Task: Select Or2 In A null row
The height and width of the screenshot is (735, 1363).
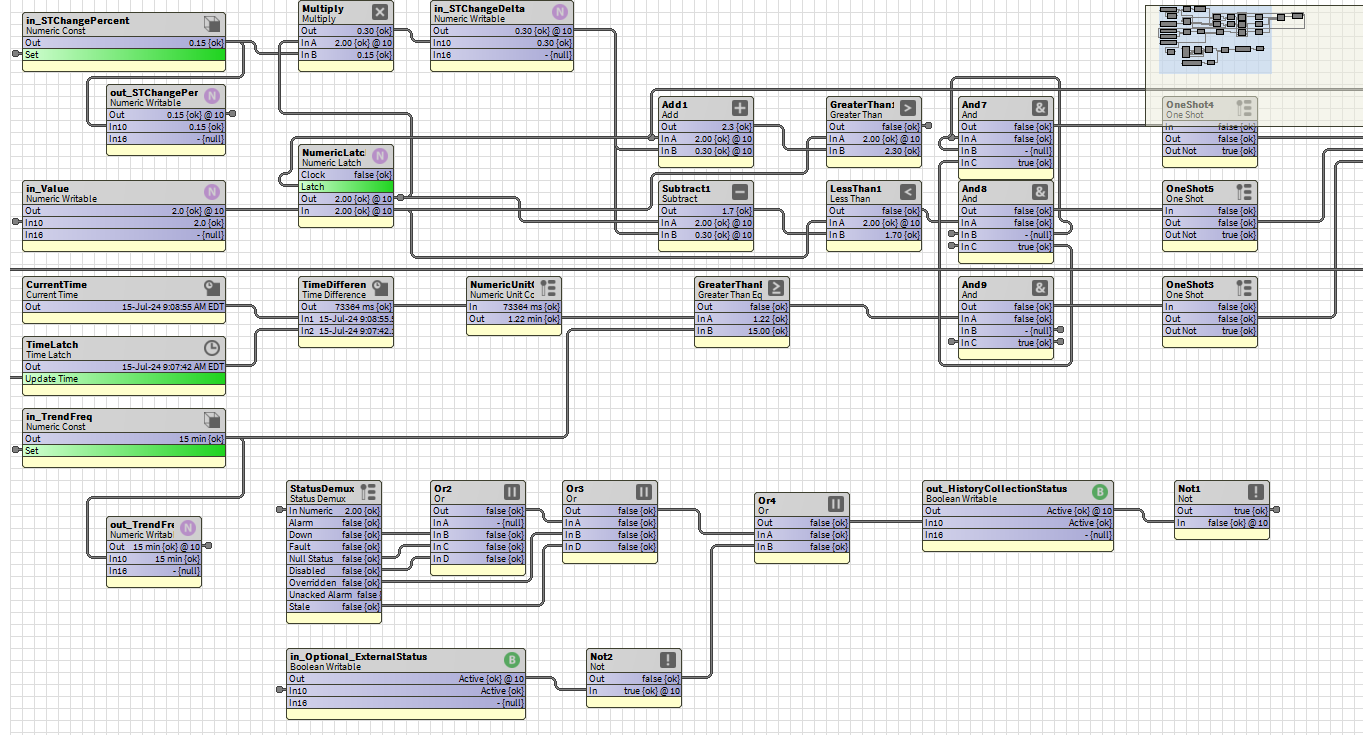Action: (478, 523)
